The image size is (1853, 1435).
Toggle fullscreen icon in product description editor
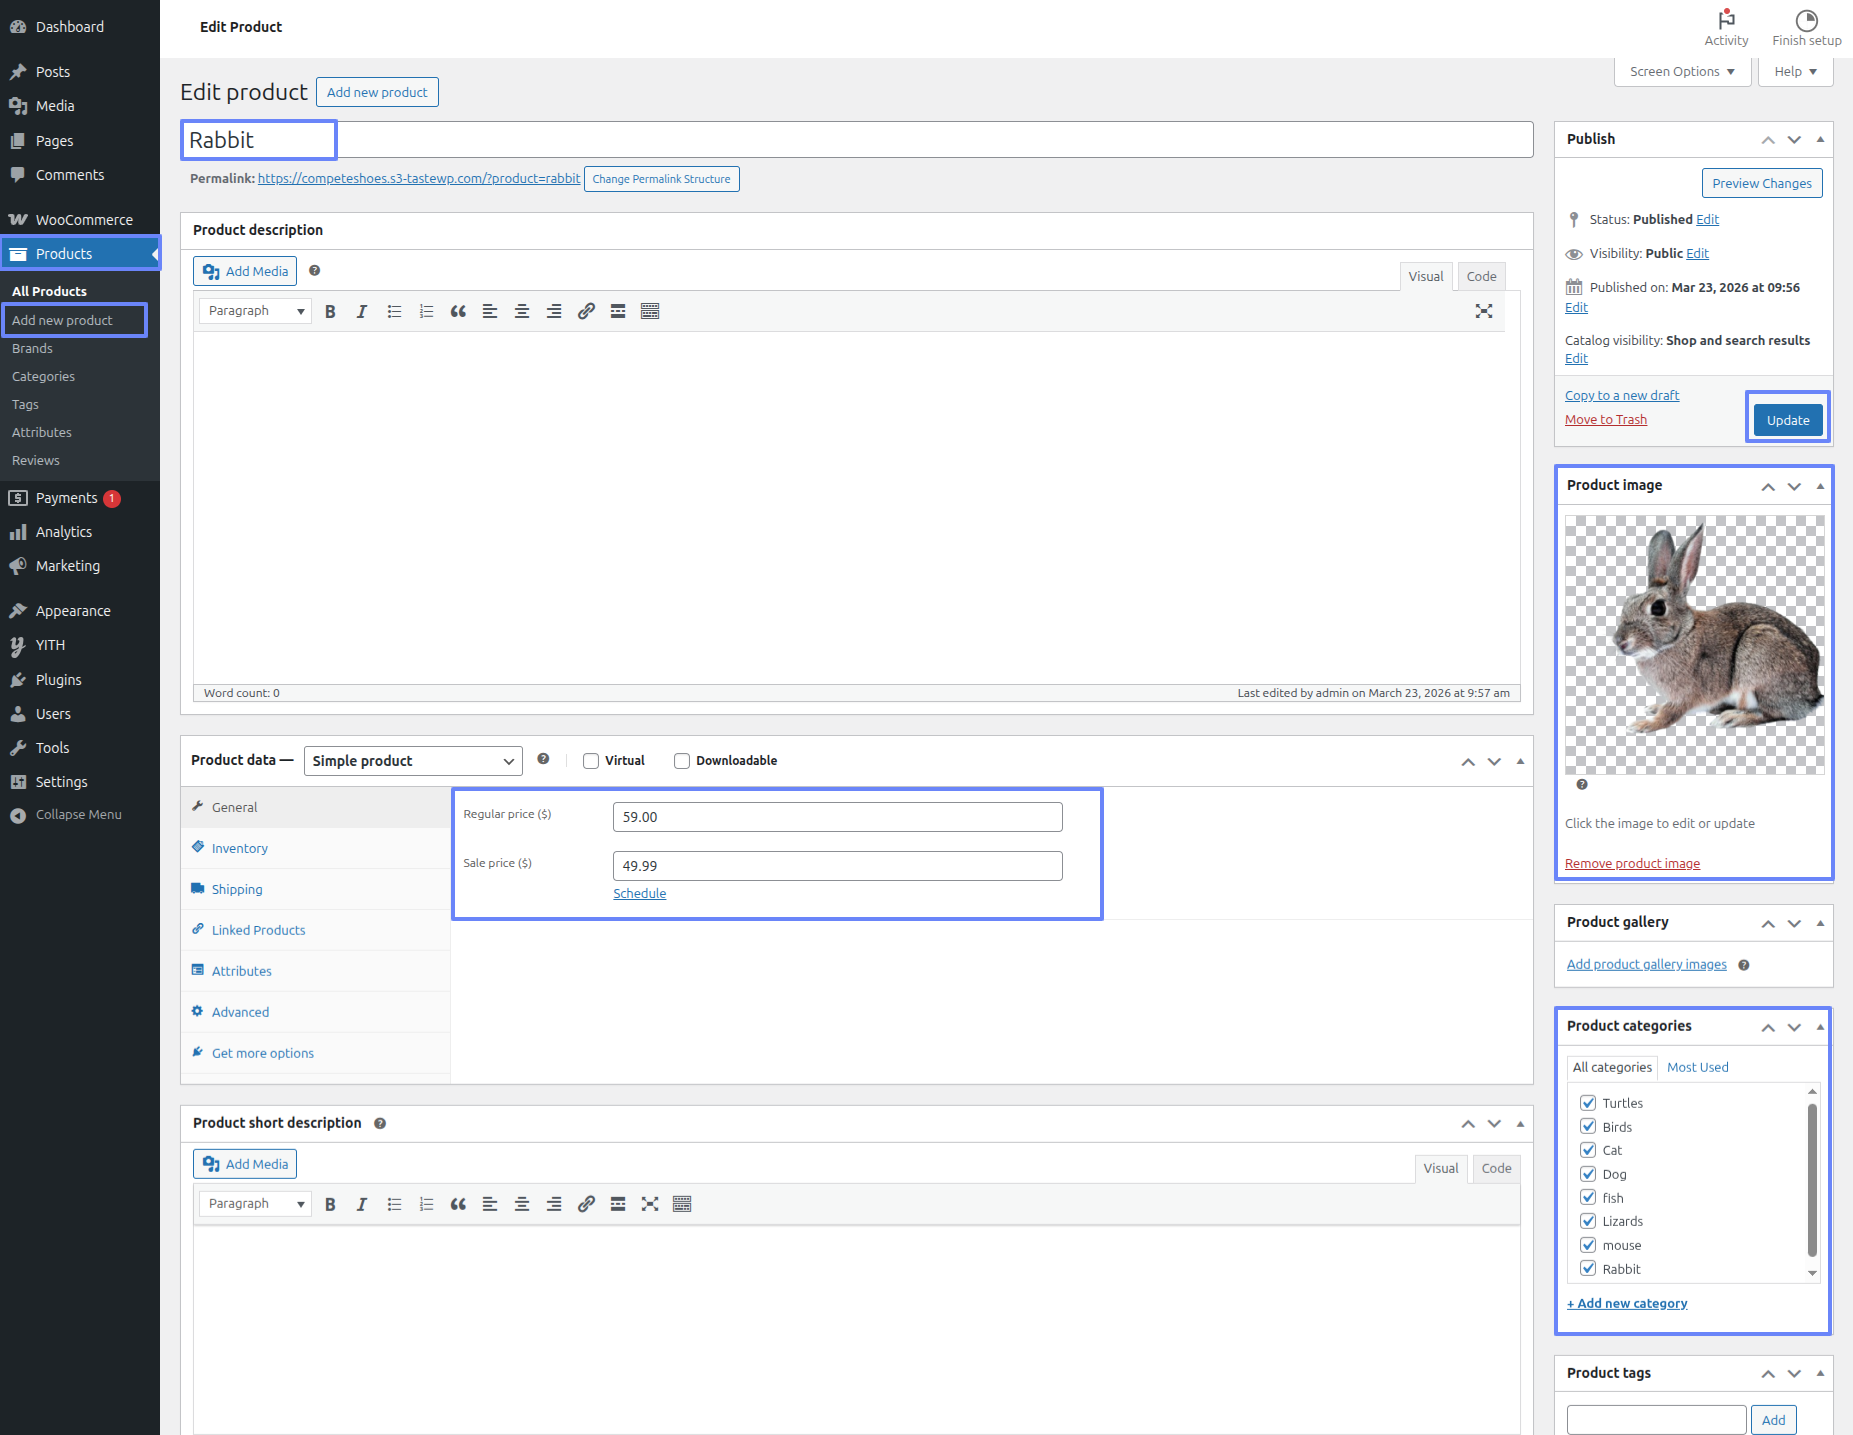click(x=1483, y=312)
